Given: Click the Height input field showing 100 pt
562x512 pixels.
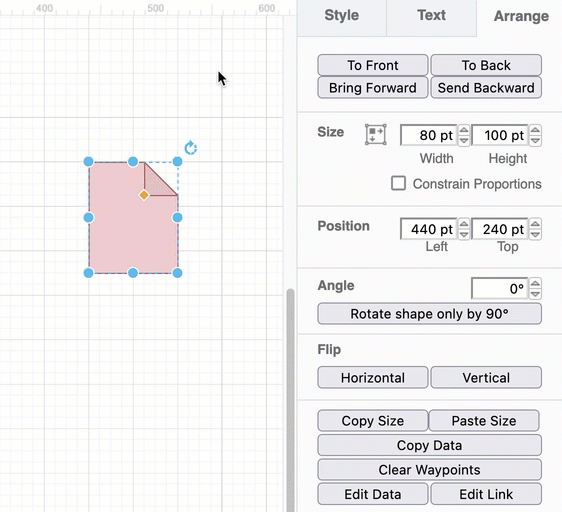Looking at the screenshot, I should (500, 135).
